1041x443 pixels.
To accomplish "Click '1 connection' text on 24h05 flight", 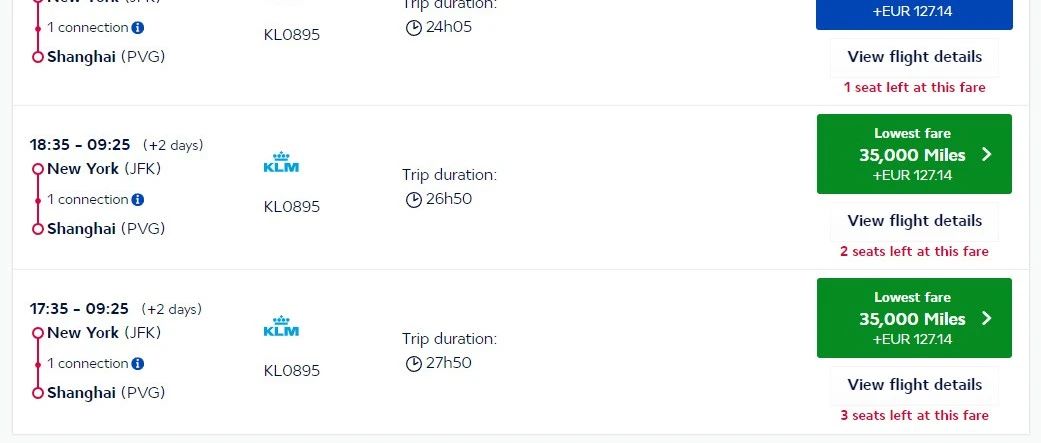I will [88, 28].
